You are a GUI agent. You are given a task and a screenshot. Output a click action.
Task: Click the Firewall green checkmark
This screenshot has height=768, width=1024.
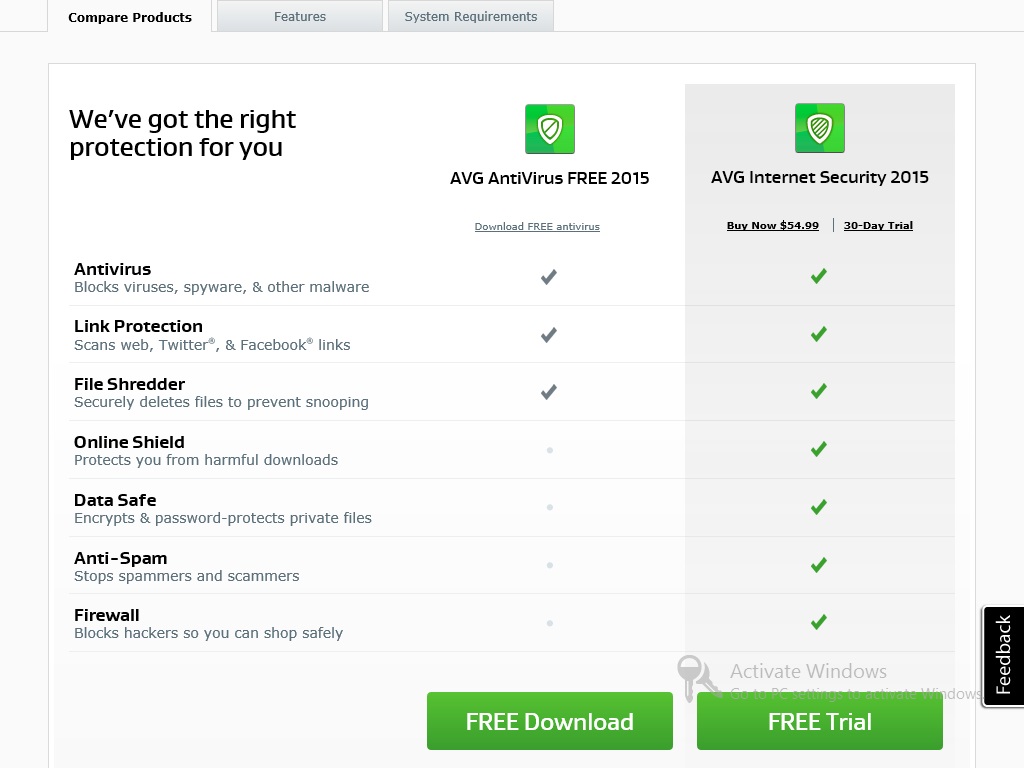pos(819,623)
